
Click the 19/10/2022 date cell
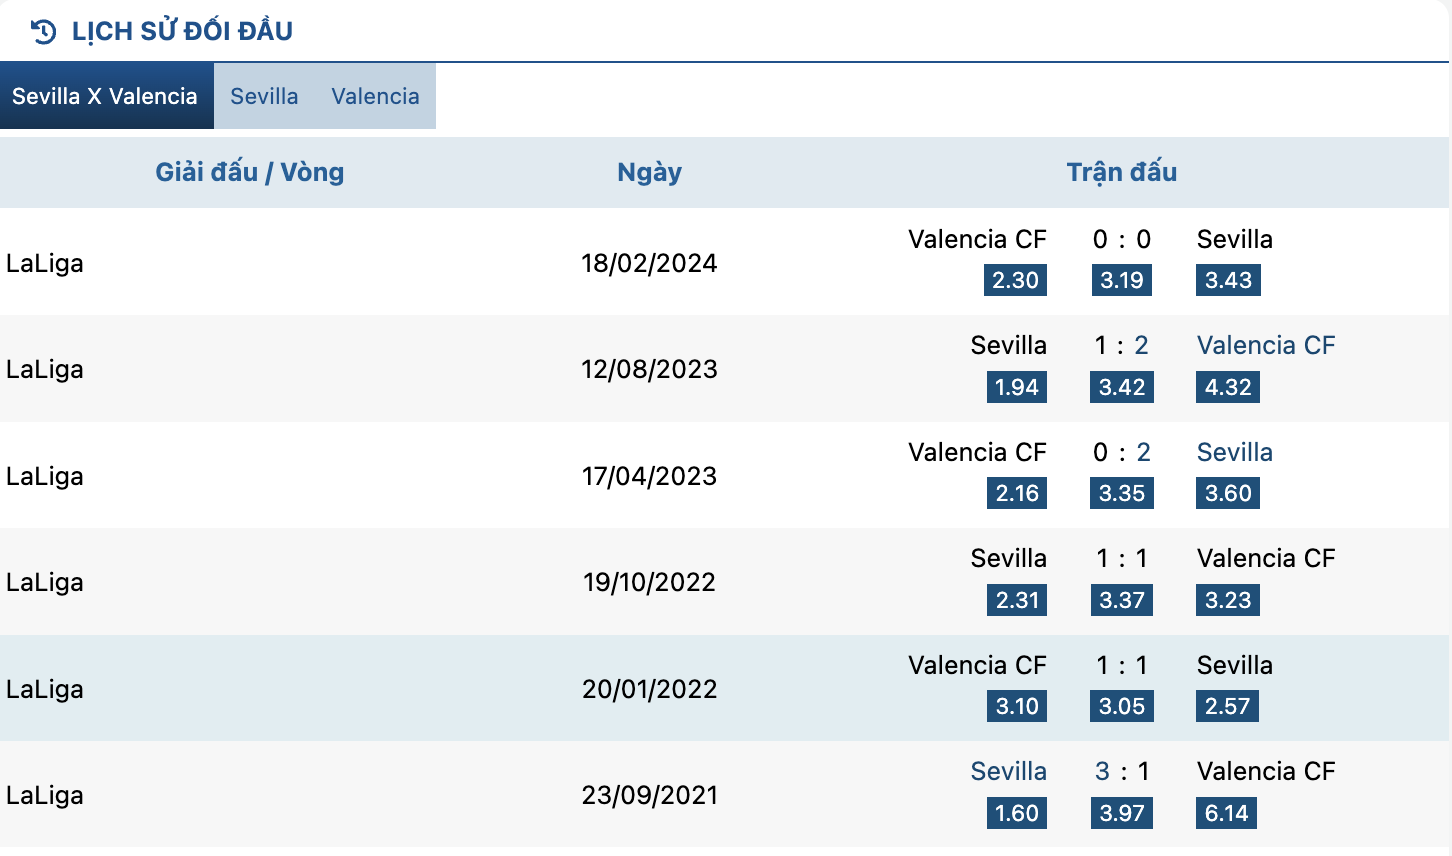coord(649,582)
